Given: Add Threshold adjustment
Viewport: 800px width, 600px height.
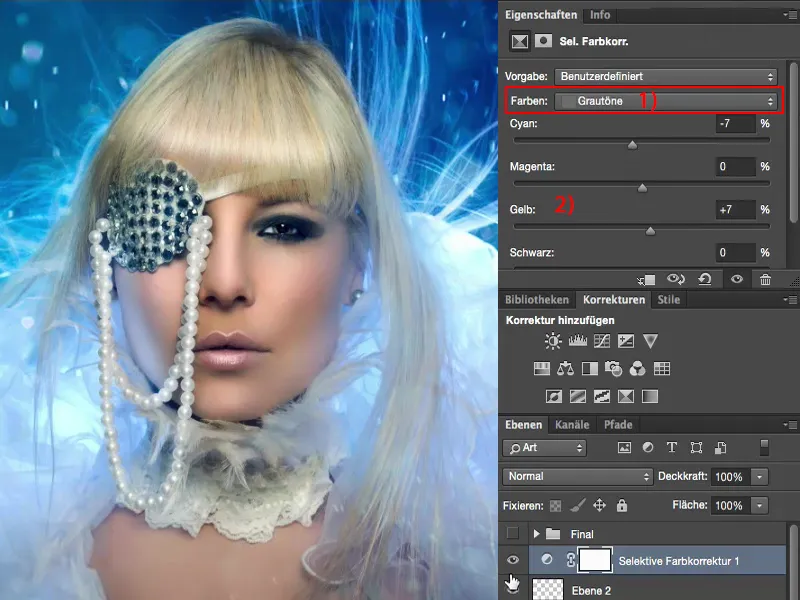Looking at the screenshot, I should coord(602,396).
